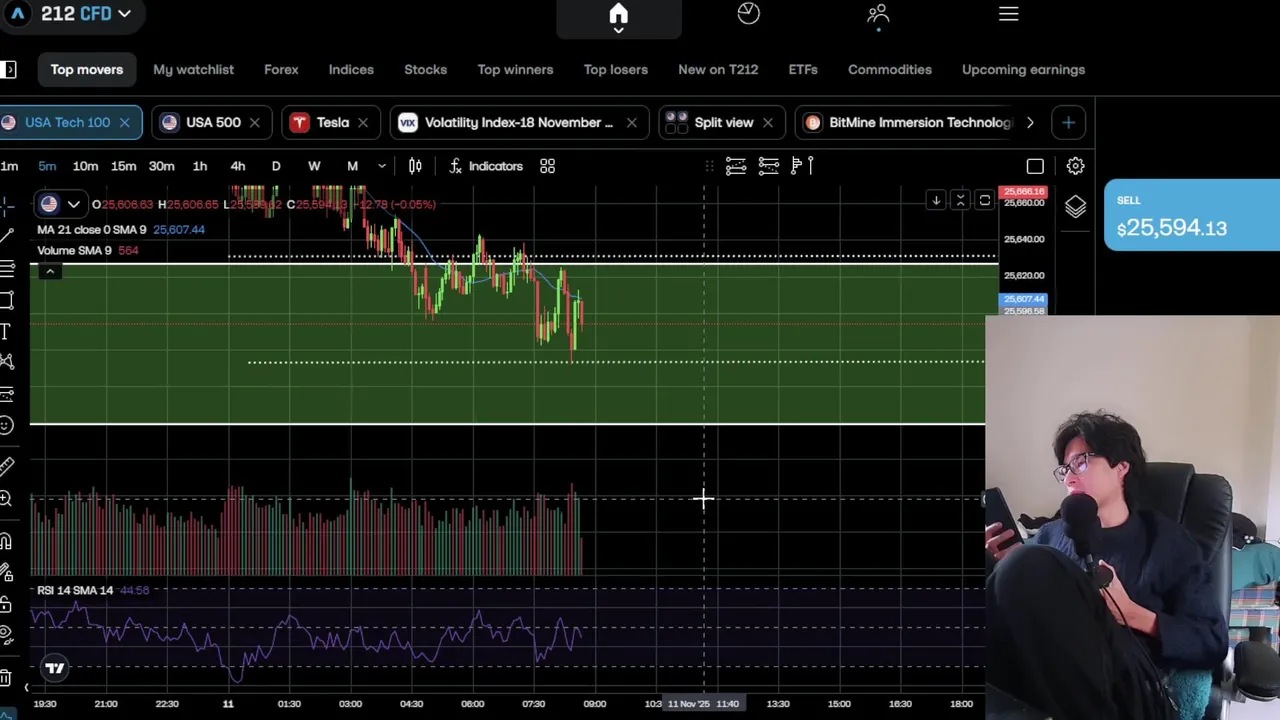Screen dimensions: 1280x720
Task: Click the down arrow pane control
Action: coord(936,201)
